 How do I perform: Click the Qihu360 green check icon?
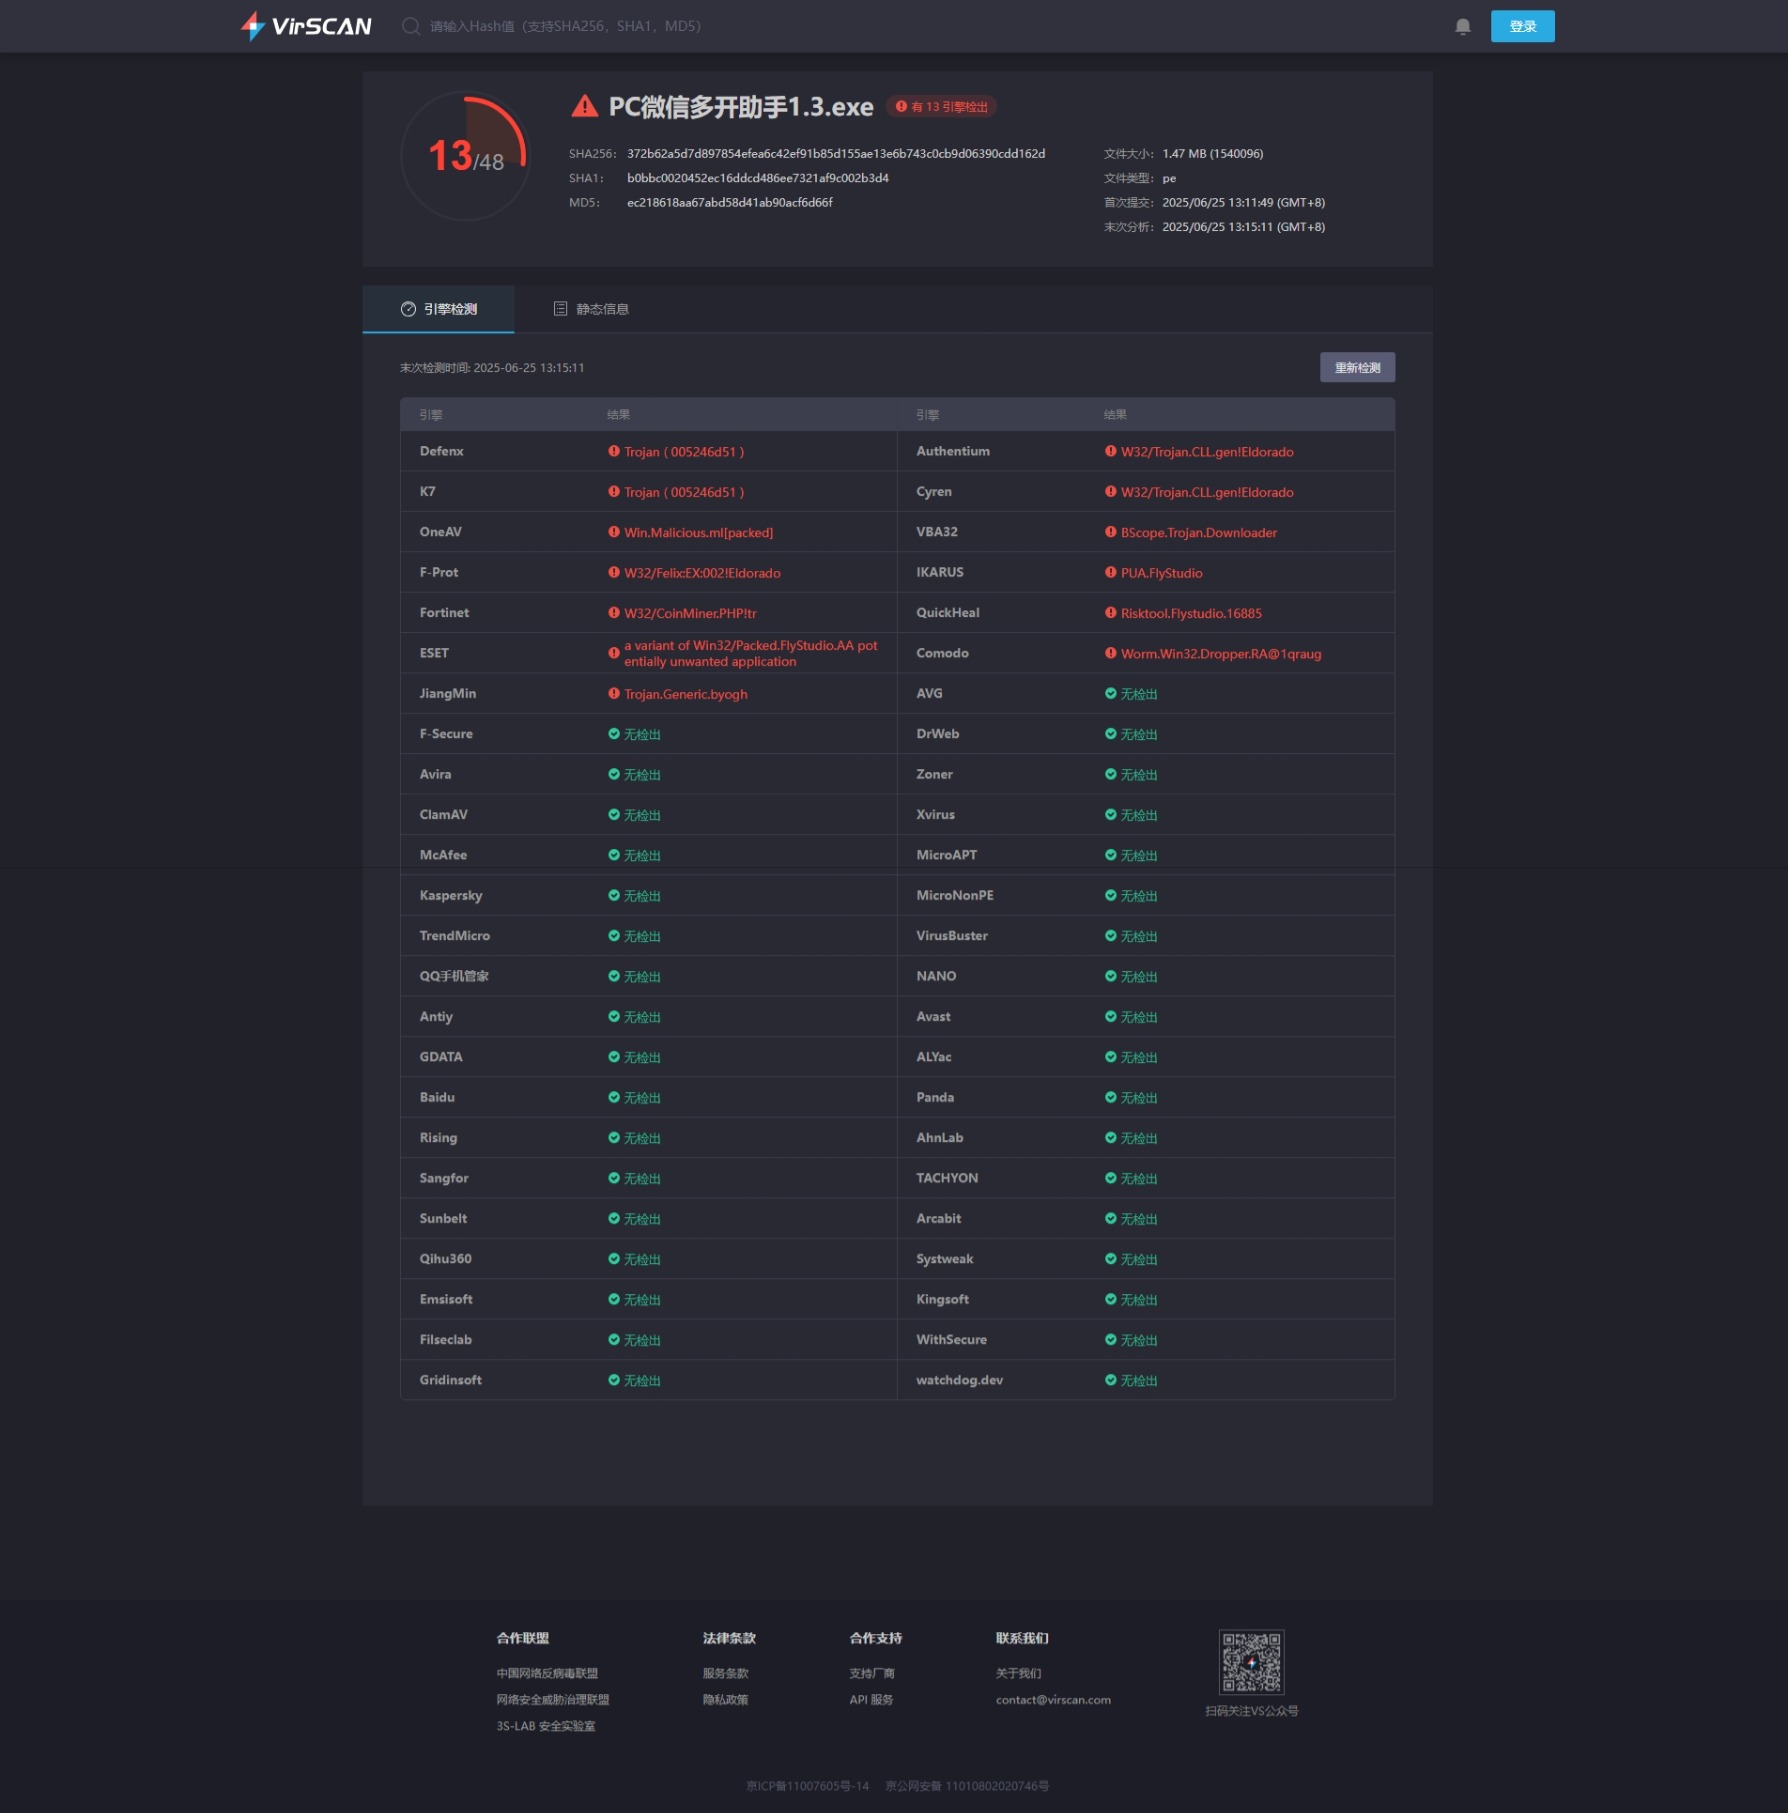click(614, 1258)
